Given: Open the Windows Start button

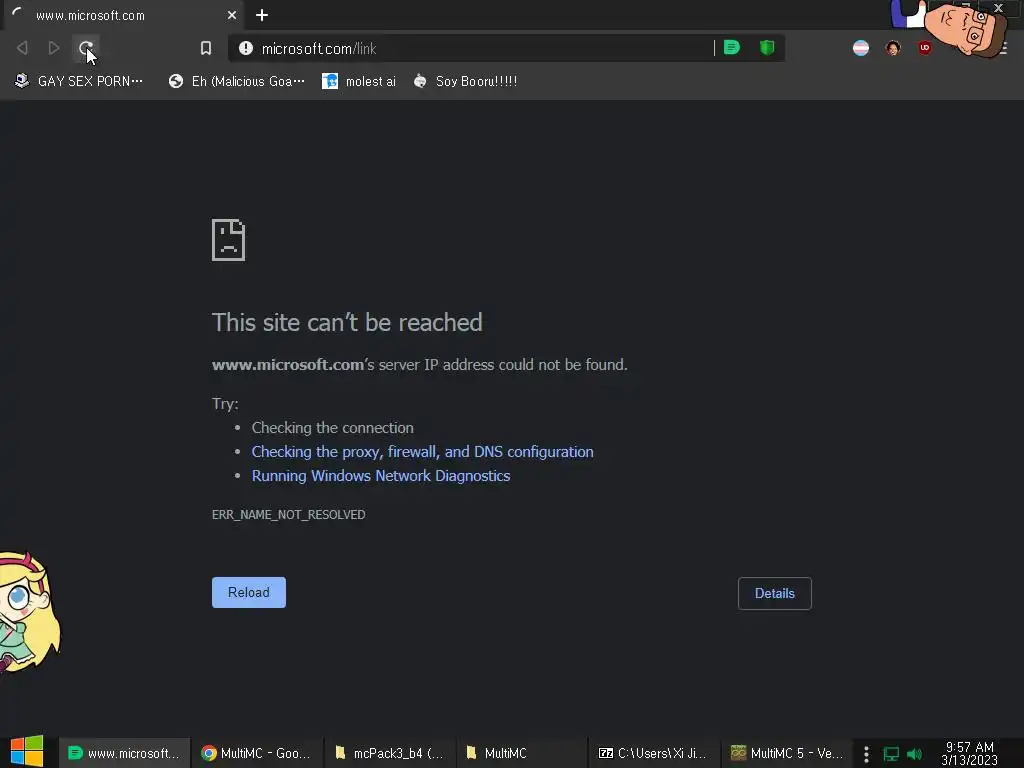Looking at the screenshot, I should tap(27, 752).
